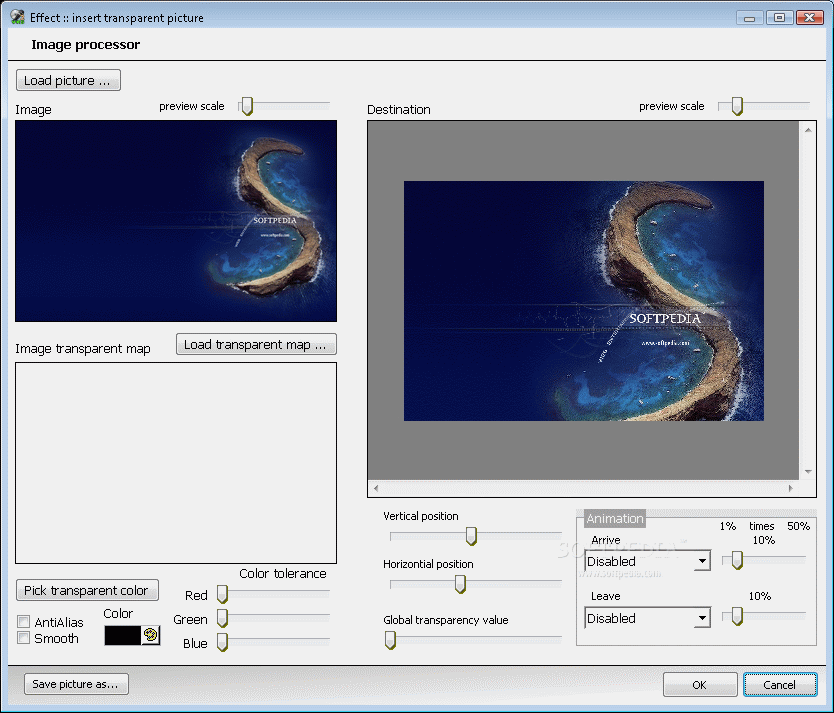
Task: Click the Load transparent map button
Action: (256, 344)
